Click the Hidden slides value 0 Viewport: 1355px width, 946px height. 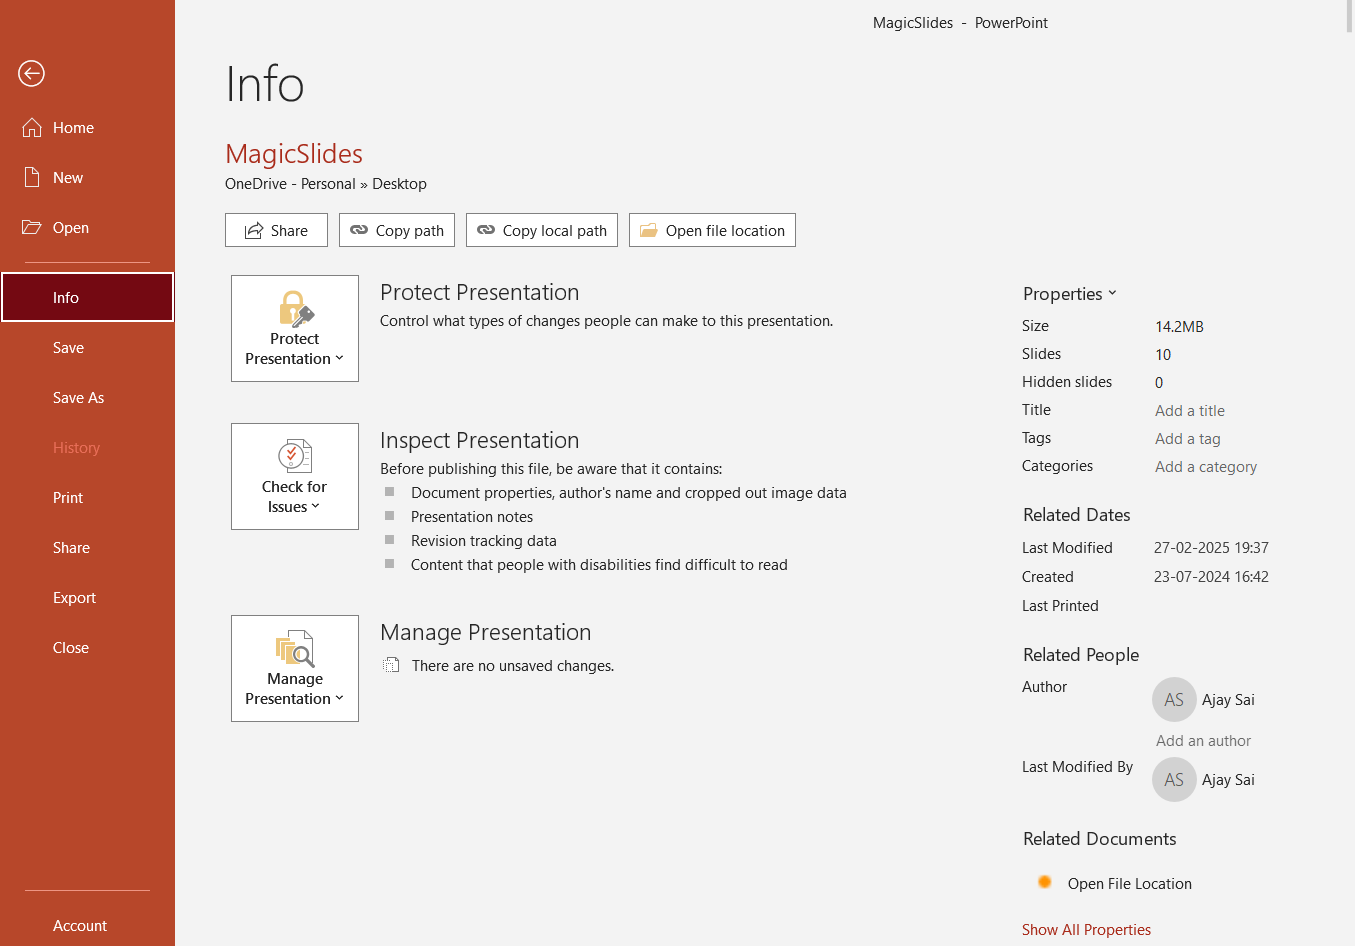point(1159,382)
